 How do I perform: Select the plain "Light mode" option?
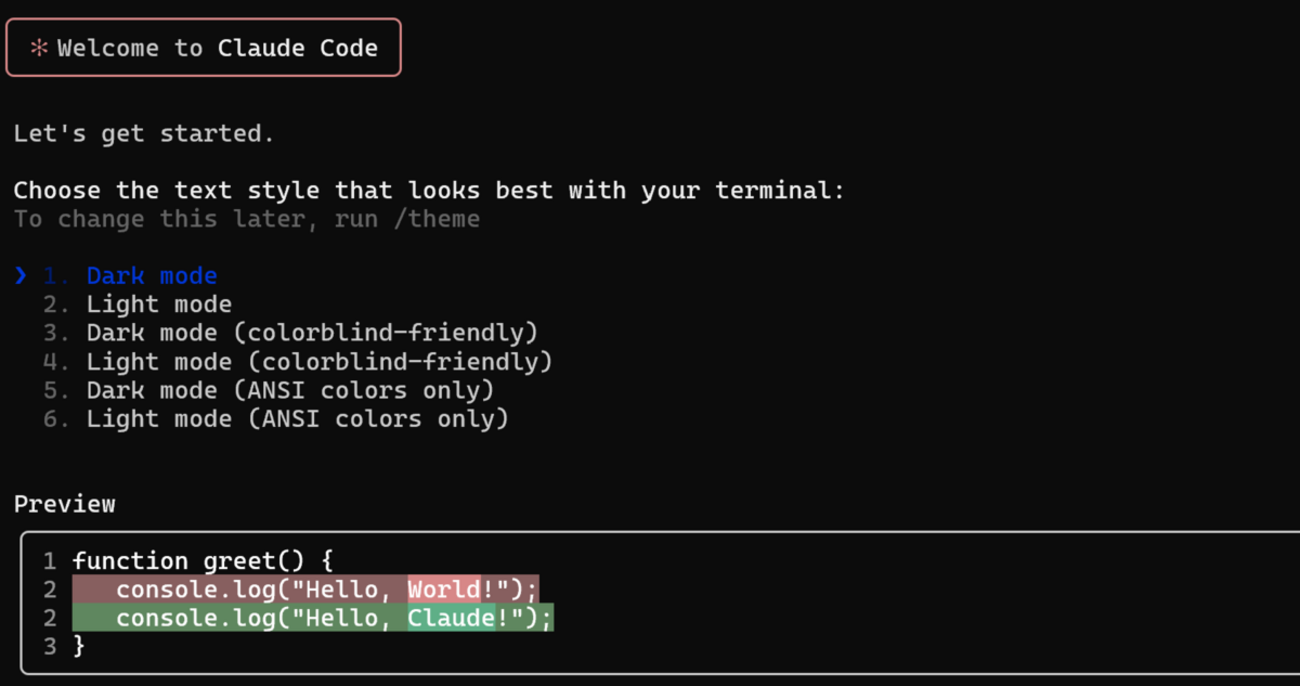pos(158,304)
